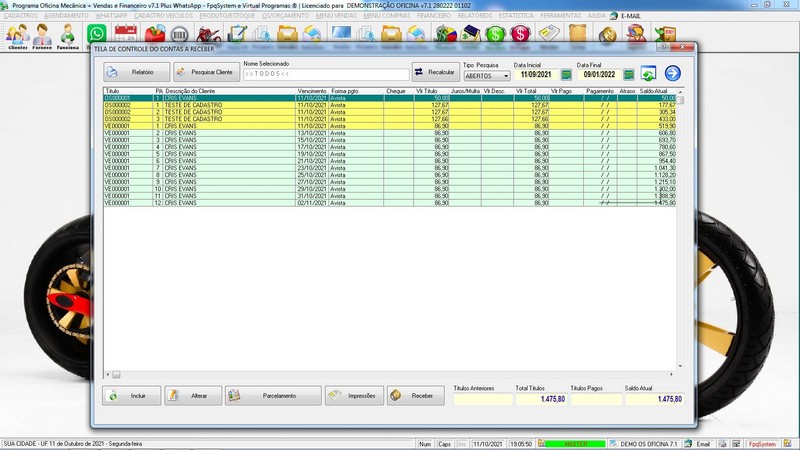Open the FERRAMENTAS menu
The image size is (800, 450).
pos(560,16)
